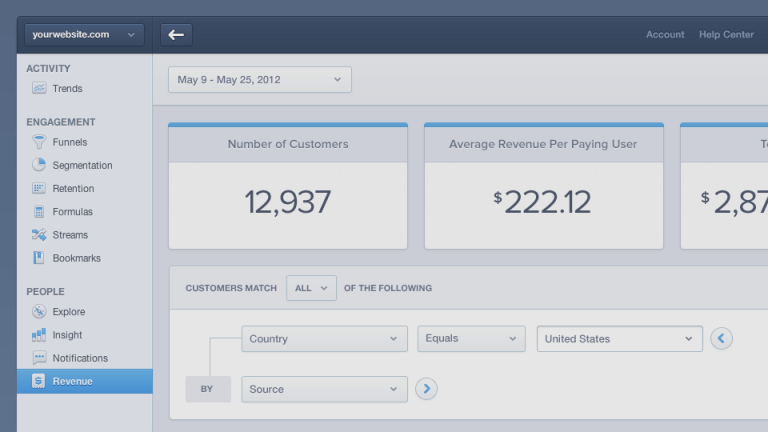Image resolution: width=768 pixels, height=432 pixels.
Task: Go back using the arrow button
Action: 176,35
